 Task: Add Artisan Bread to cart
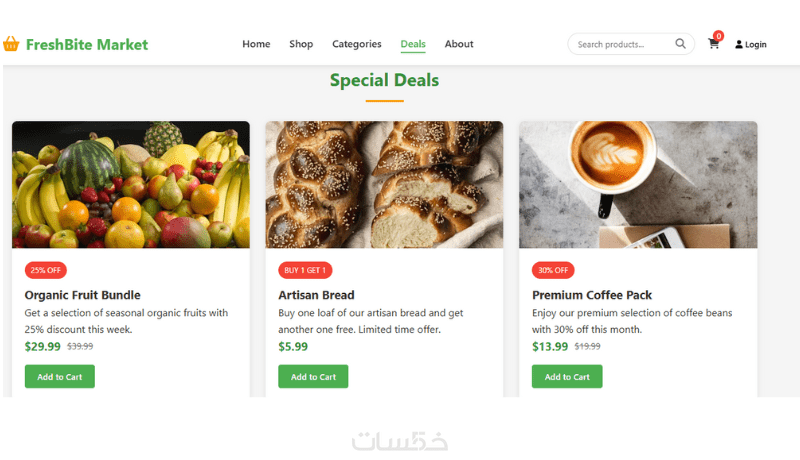tap(313, 376)
